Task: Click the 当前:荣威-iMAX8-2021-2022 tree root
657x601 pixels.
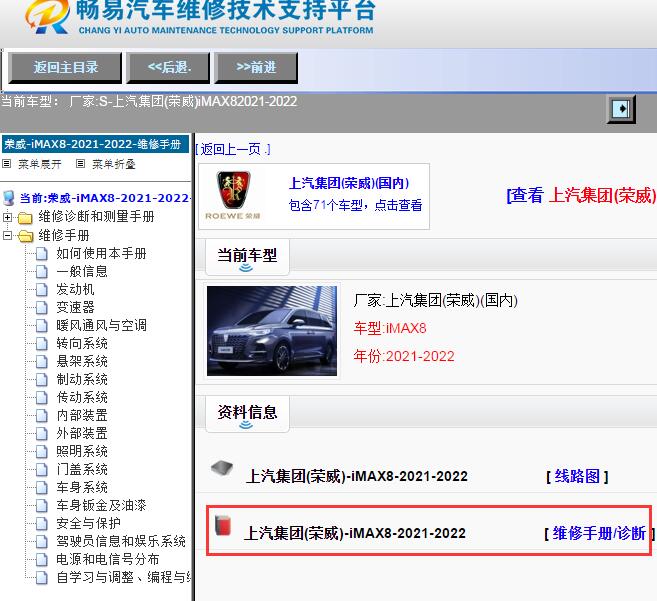Action: point(105,198)
